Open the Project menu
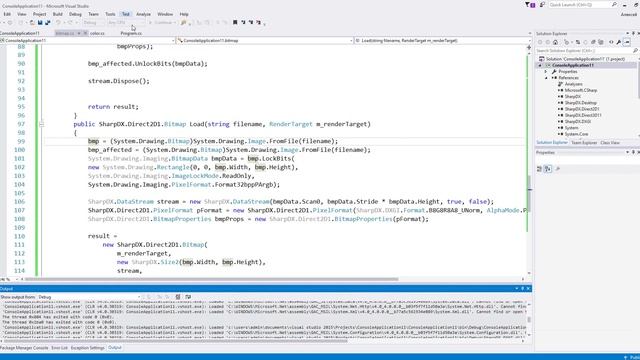This screenshot has height=360, width=640. click(x=40, y=14)
